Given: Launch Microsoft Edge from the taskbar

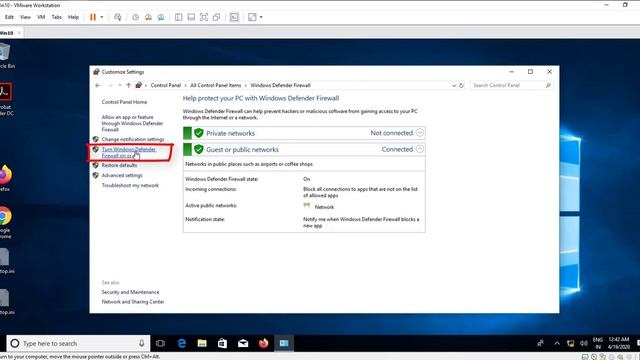Looking at the screenshot, I should tap(182, 344).
